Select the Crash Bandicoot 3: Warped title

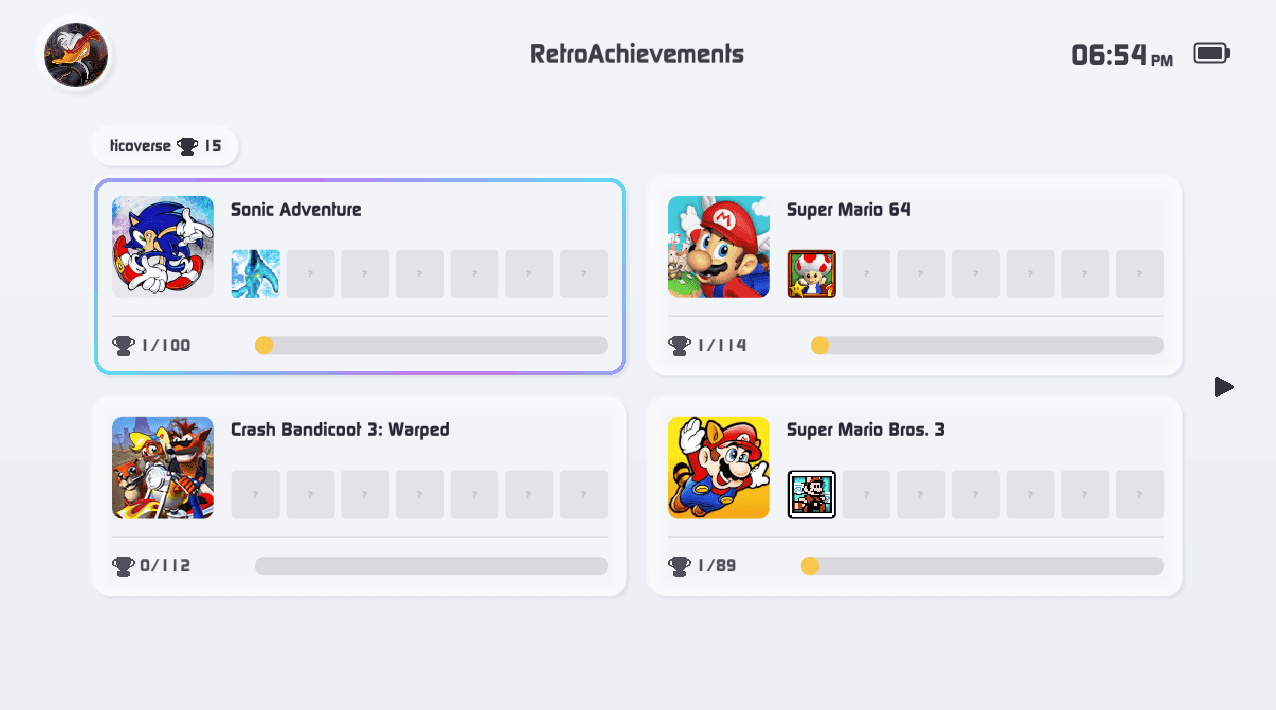click(x=340, y=429)
